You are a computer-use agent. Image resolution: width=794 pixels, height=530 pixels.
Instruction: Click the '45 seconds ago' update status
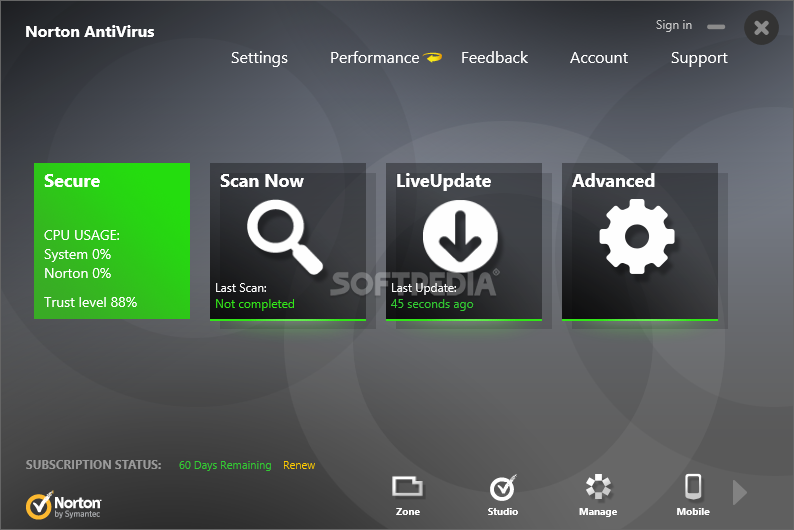point(432,304)
